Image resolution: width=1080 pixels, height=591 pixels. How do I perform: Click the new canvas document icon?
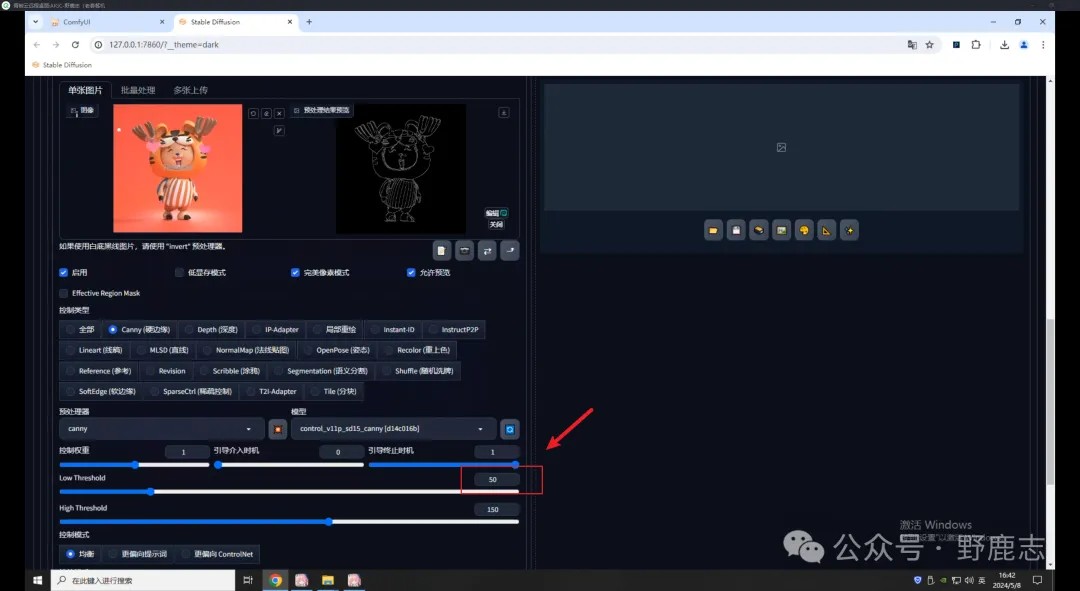pos(442,251)
